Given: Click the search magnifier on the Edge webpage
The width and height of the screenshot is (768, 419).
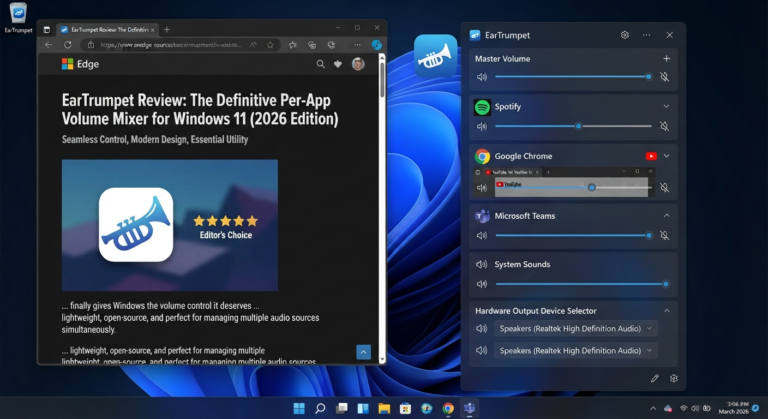Looking at the screenshot, I should coord(320,64).
